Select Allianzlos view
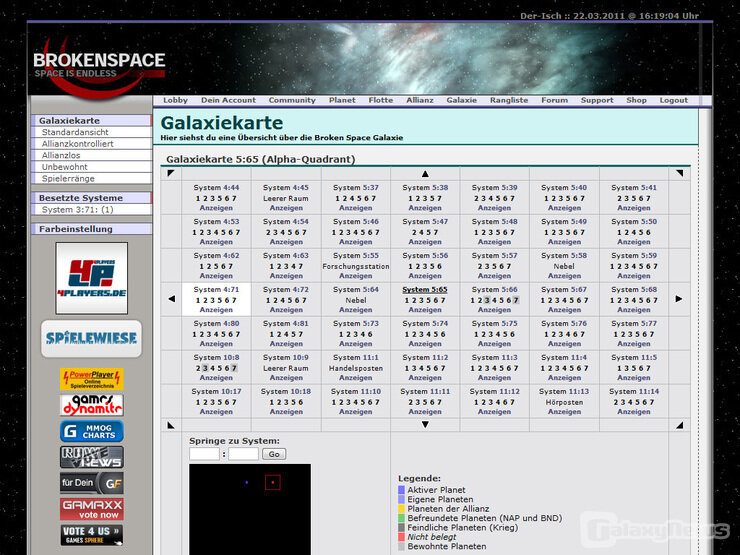 (92, 155)
